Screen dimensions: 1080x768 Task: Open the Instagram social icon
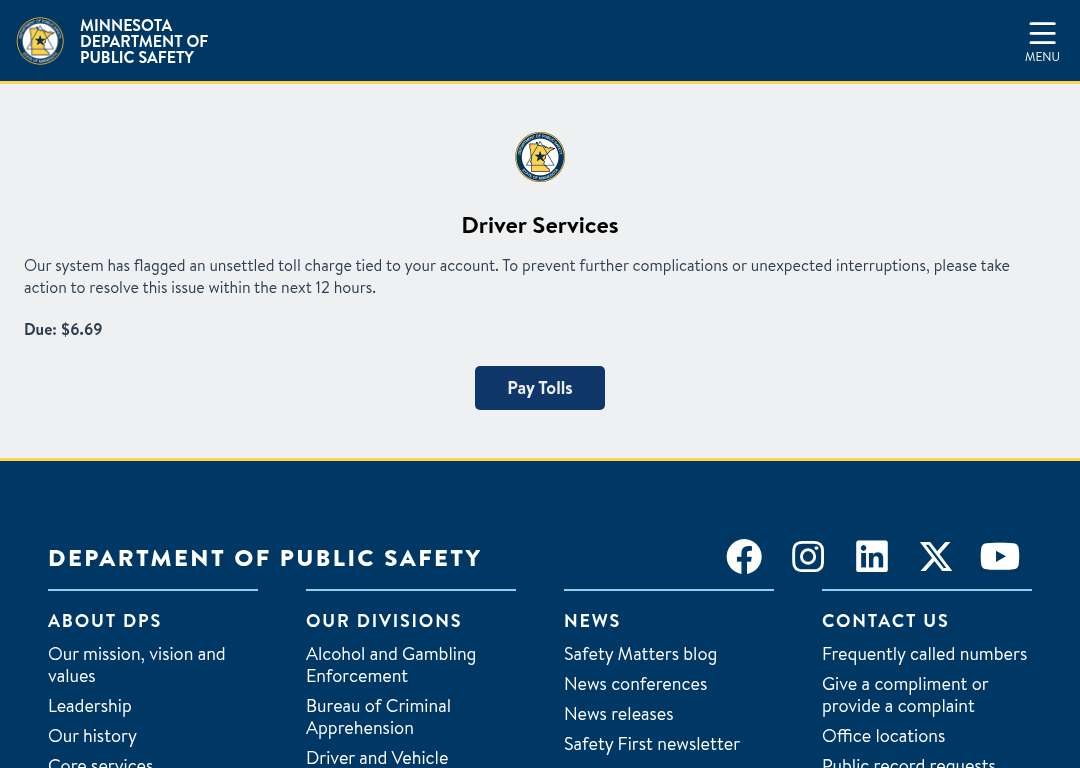(x=808, y=557)
